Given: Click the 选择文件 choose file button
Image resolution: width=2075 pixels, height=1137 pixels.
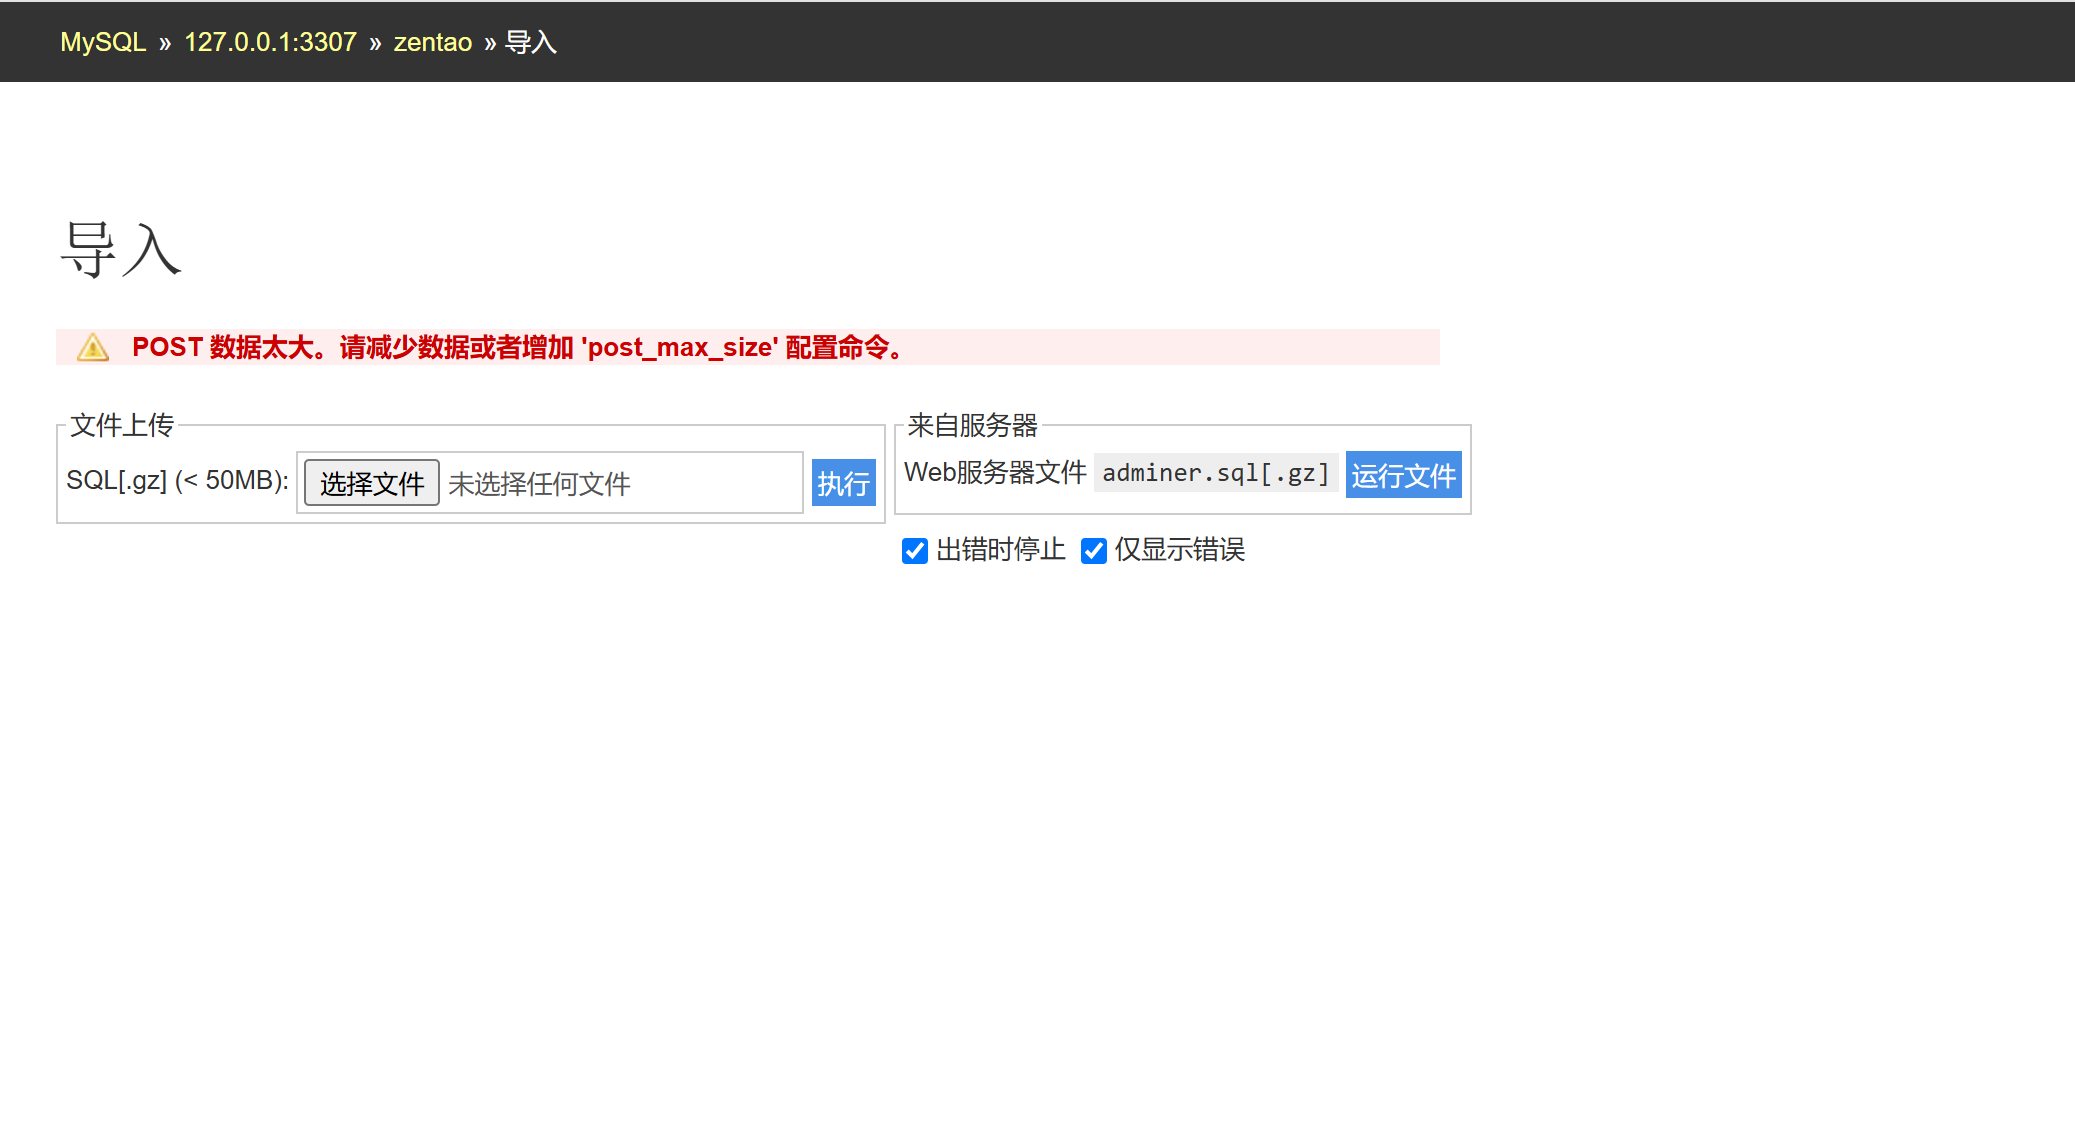Looking at the screenshot, I should click(x=371, y=483).
